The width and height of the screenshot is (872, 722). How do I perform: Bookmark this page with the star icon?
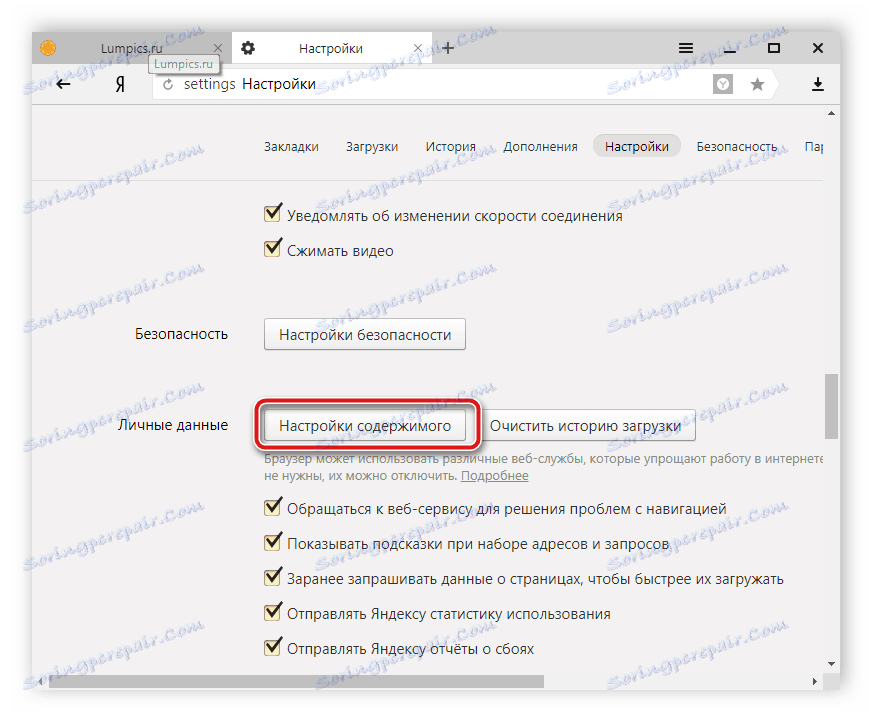coord(757,85)
